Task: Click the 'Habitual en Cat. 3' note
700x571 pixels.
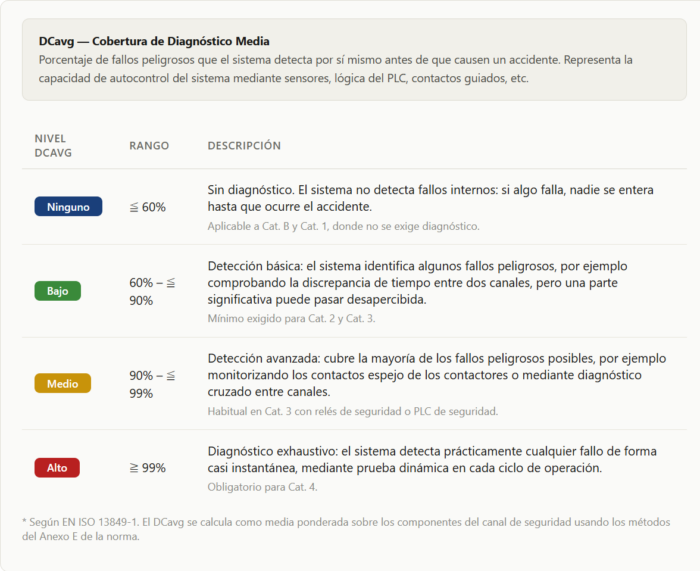Action: tap(353, 411)
